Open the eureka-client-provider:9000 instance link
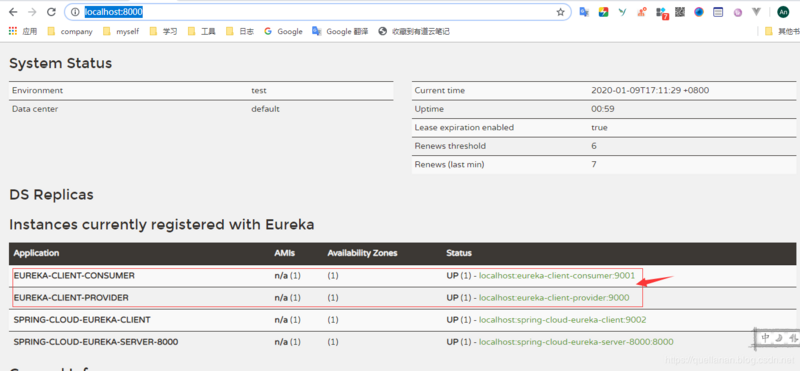 click(x=554, y=298)
